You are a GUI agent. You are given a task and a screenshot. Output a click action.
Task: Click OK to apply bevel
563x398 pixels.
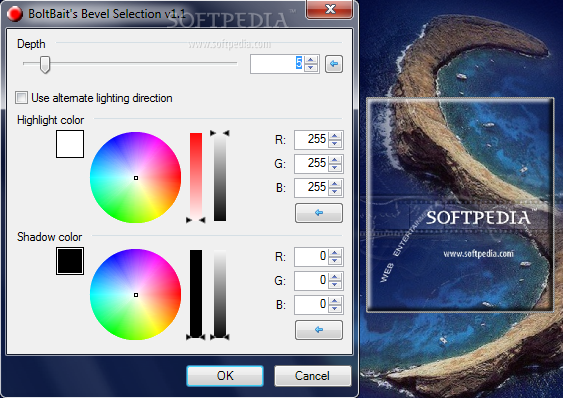[x=225, y=376]
